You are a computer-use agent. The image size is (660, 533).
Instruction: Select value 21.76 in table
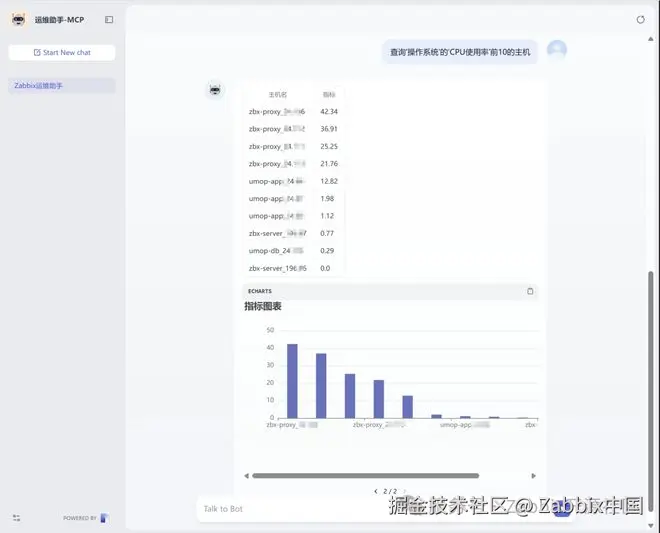pos(329,164)
